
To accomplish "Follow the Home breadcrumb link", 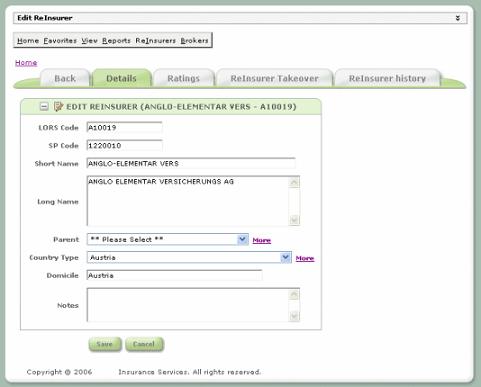I will [x=26, y=63].
